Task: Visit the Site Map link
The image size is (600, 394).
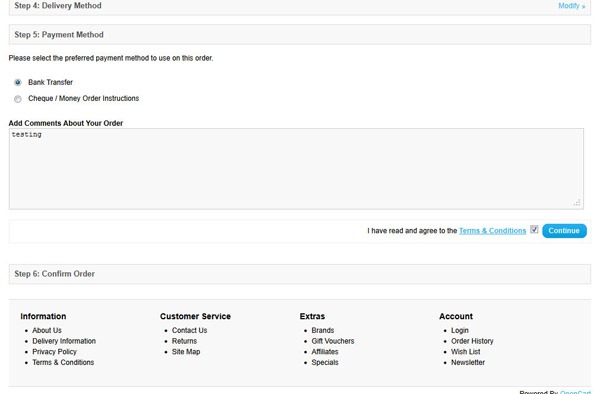Action: (186, 352)
